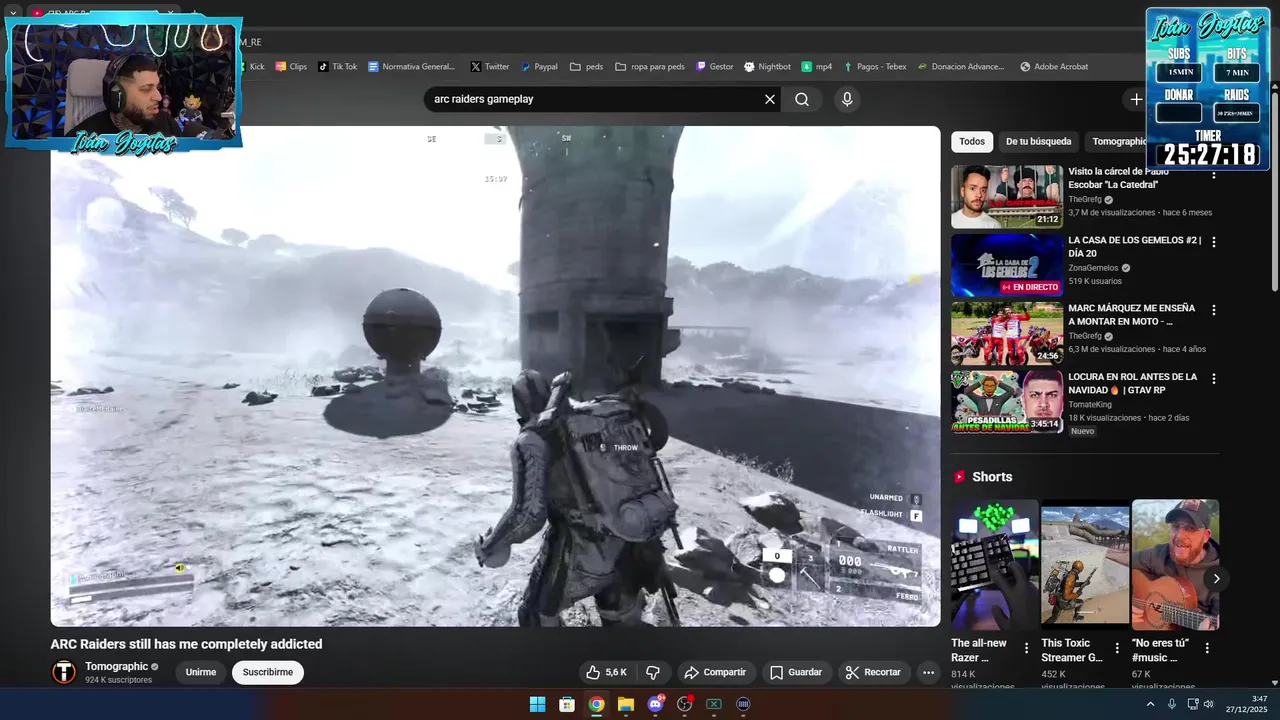Click the Recortar button
The image size is (1280, 720).
point(873,672)
